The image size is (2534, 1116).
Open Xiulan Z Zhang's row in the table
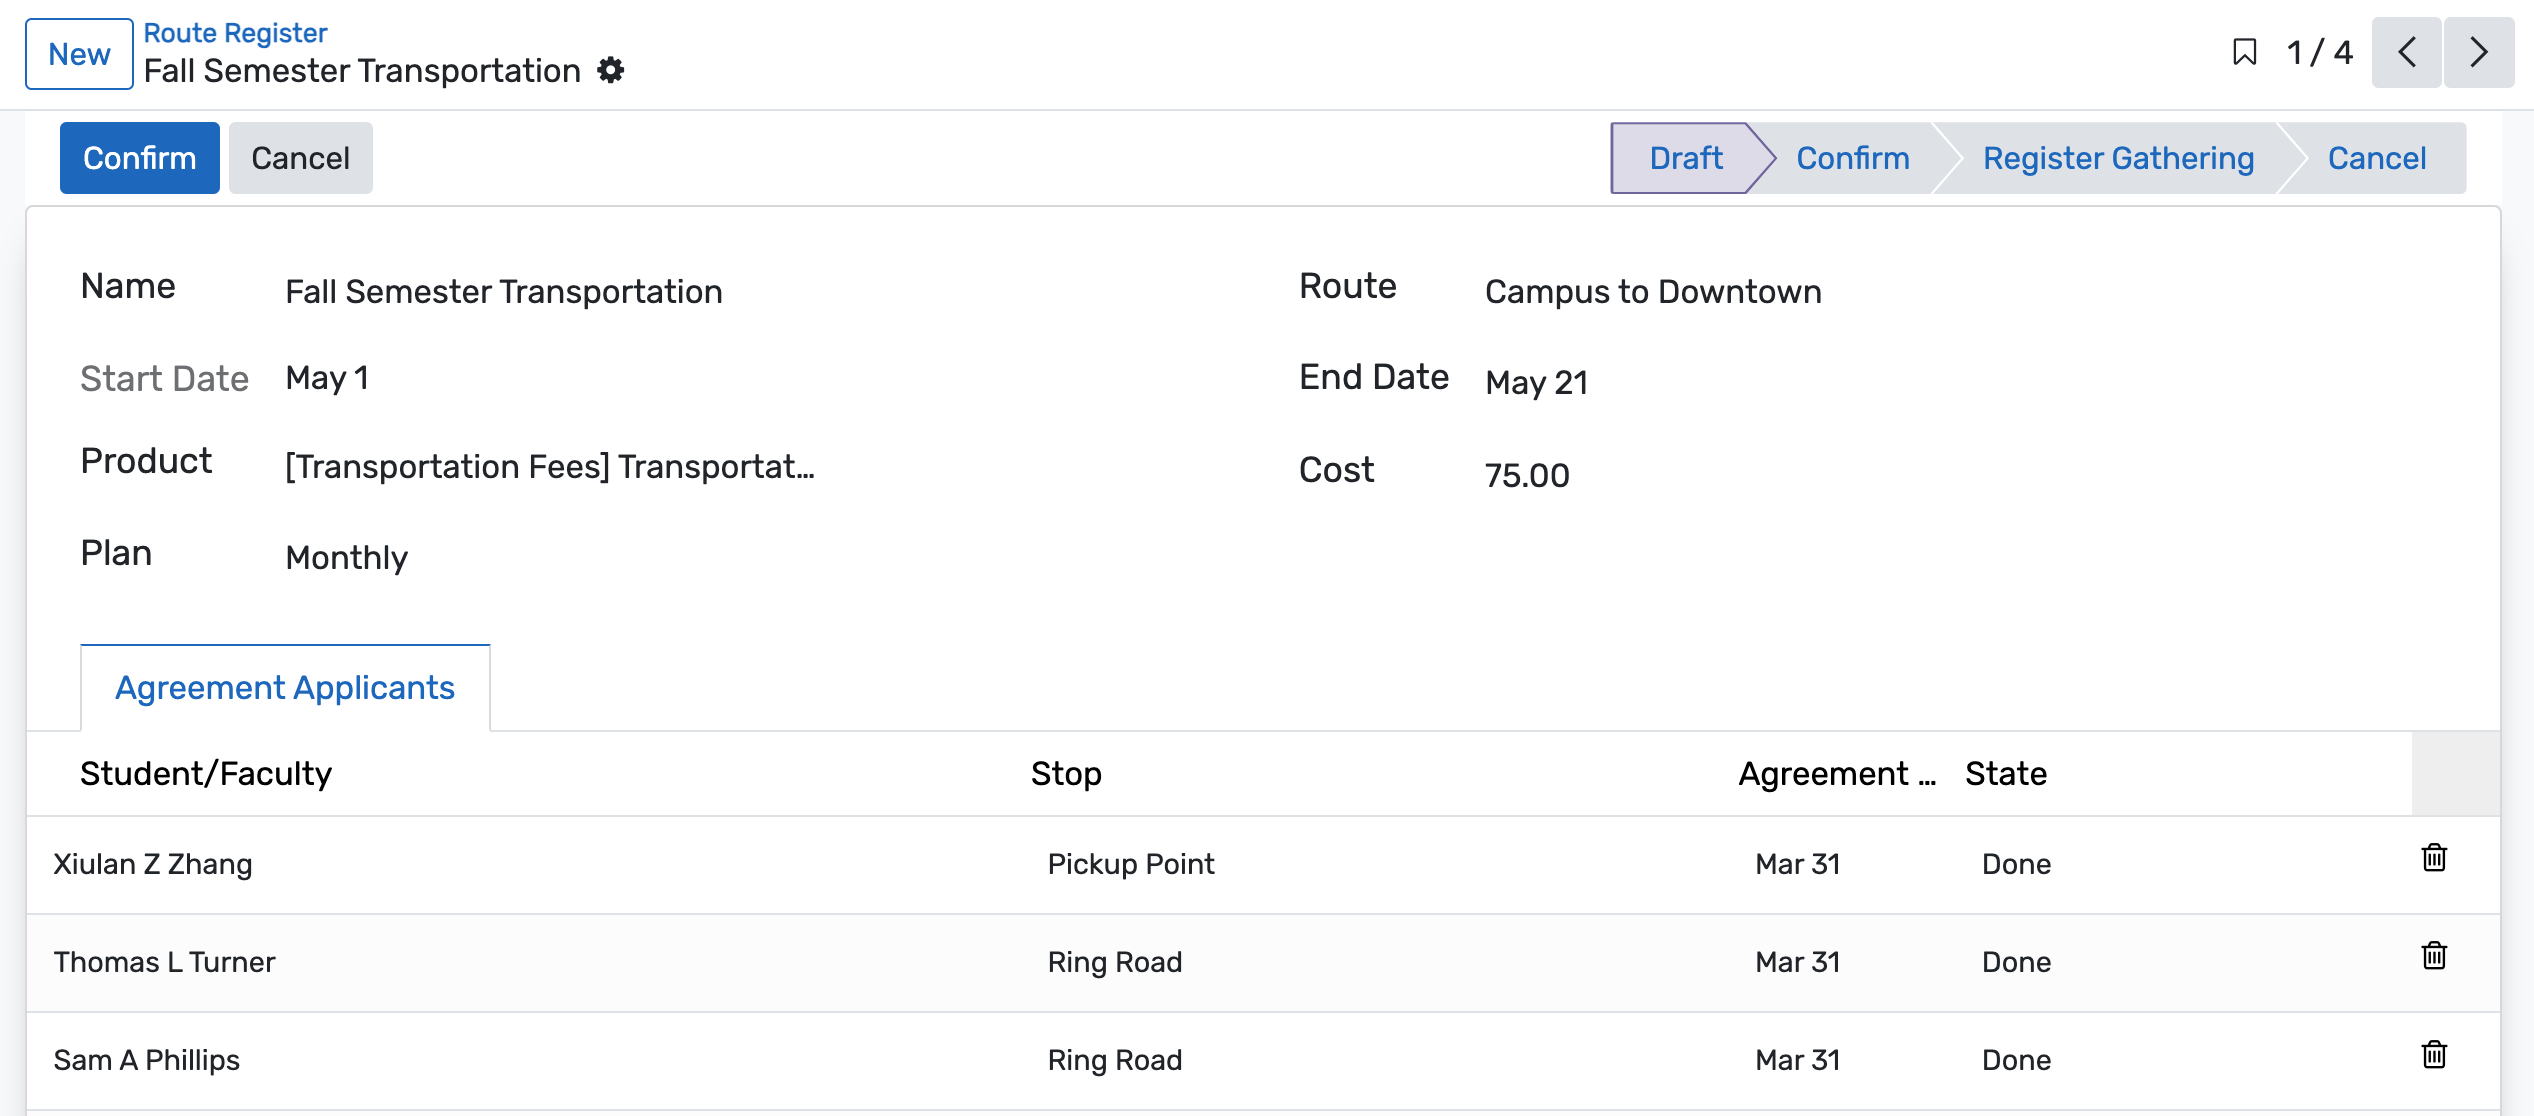(152, 863)
